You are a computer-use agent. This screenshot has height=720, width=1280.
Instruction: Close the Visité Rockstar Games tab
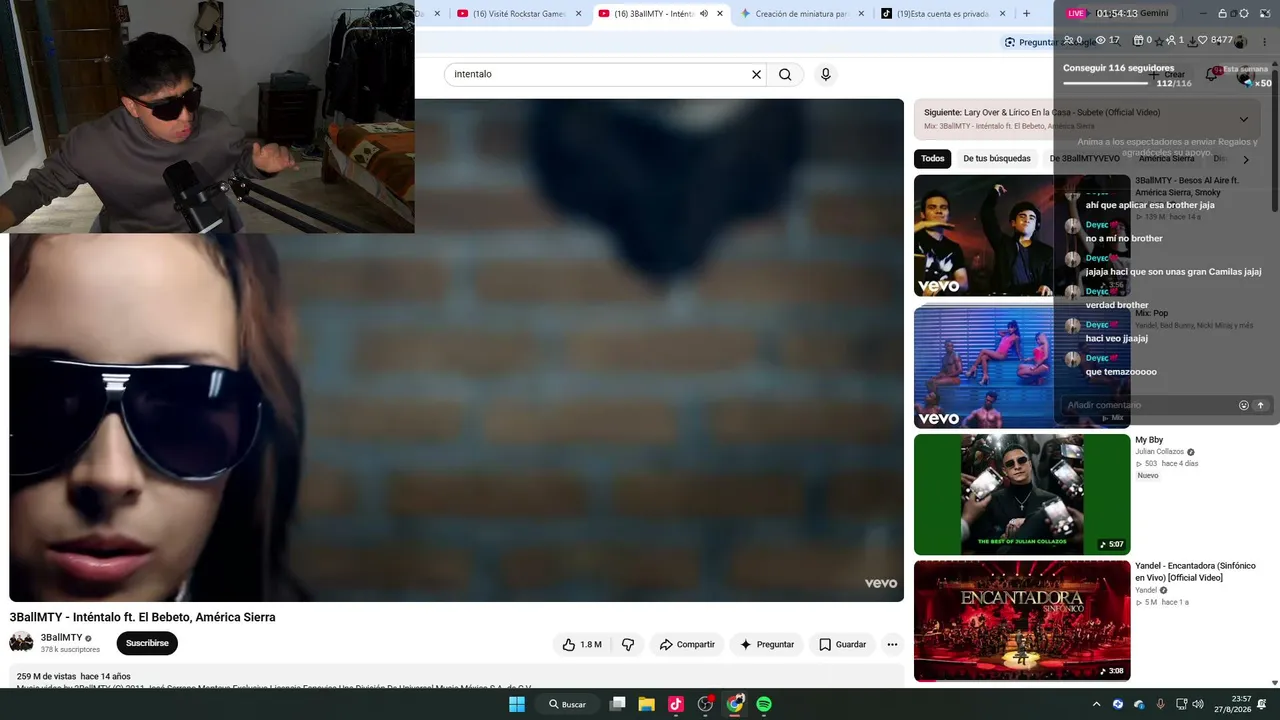578,14
